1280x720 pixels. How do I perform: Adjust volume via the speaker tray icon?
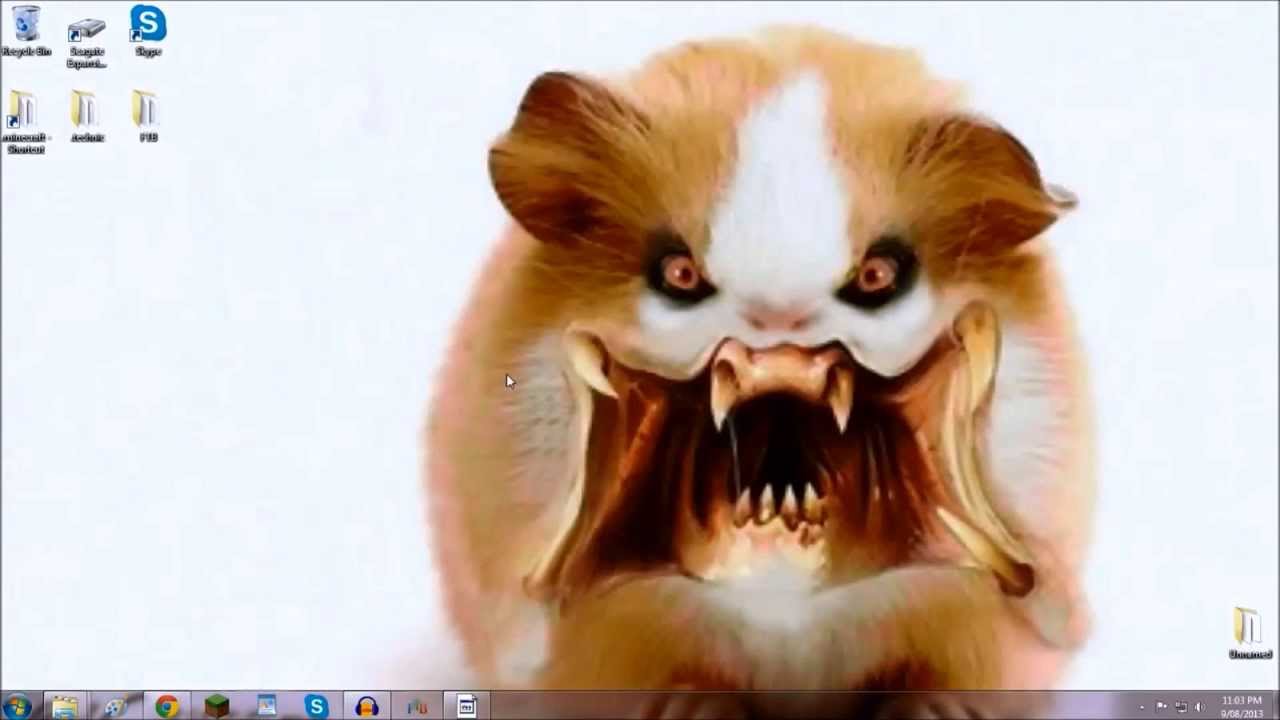(x=1199, y=708)
